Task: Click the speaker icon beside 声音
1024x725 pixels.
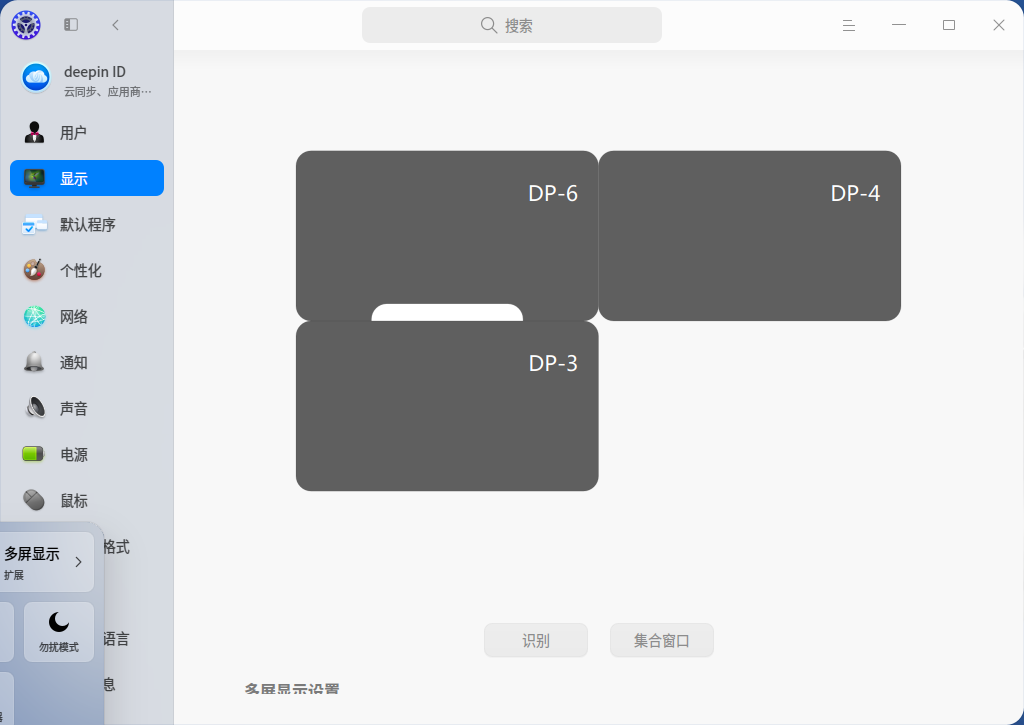Action: [35, 408]
